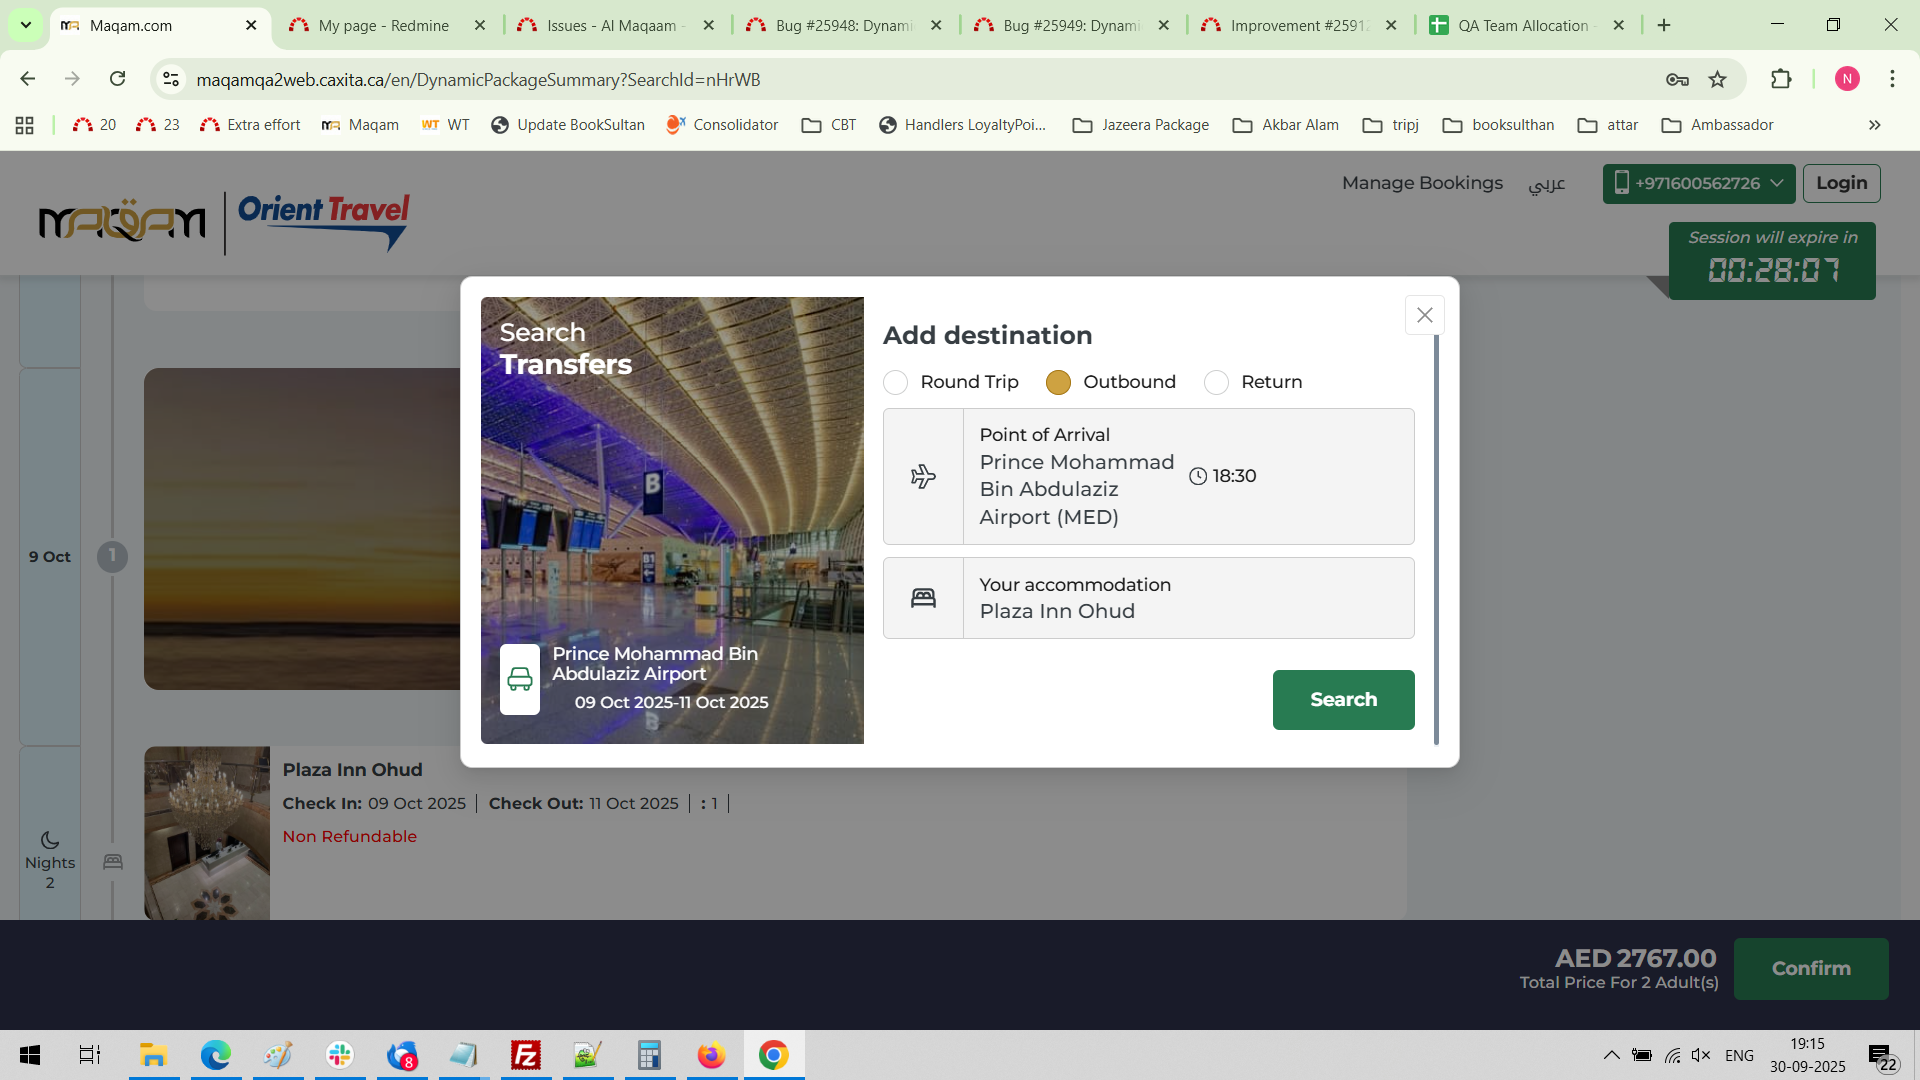Image resolution: width=1920 pixels, height=1080 pixels.
Task: Reload the page with the refresh icon
Action: (x=117, y=79)
